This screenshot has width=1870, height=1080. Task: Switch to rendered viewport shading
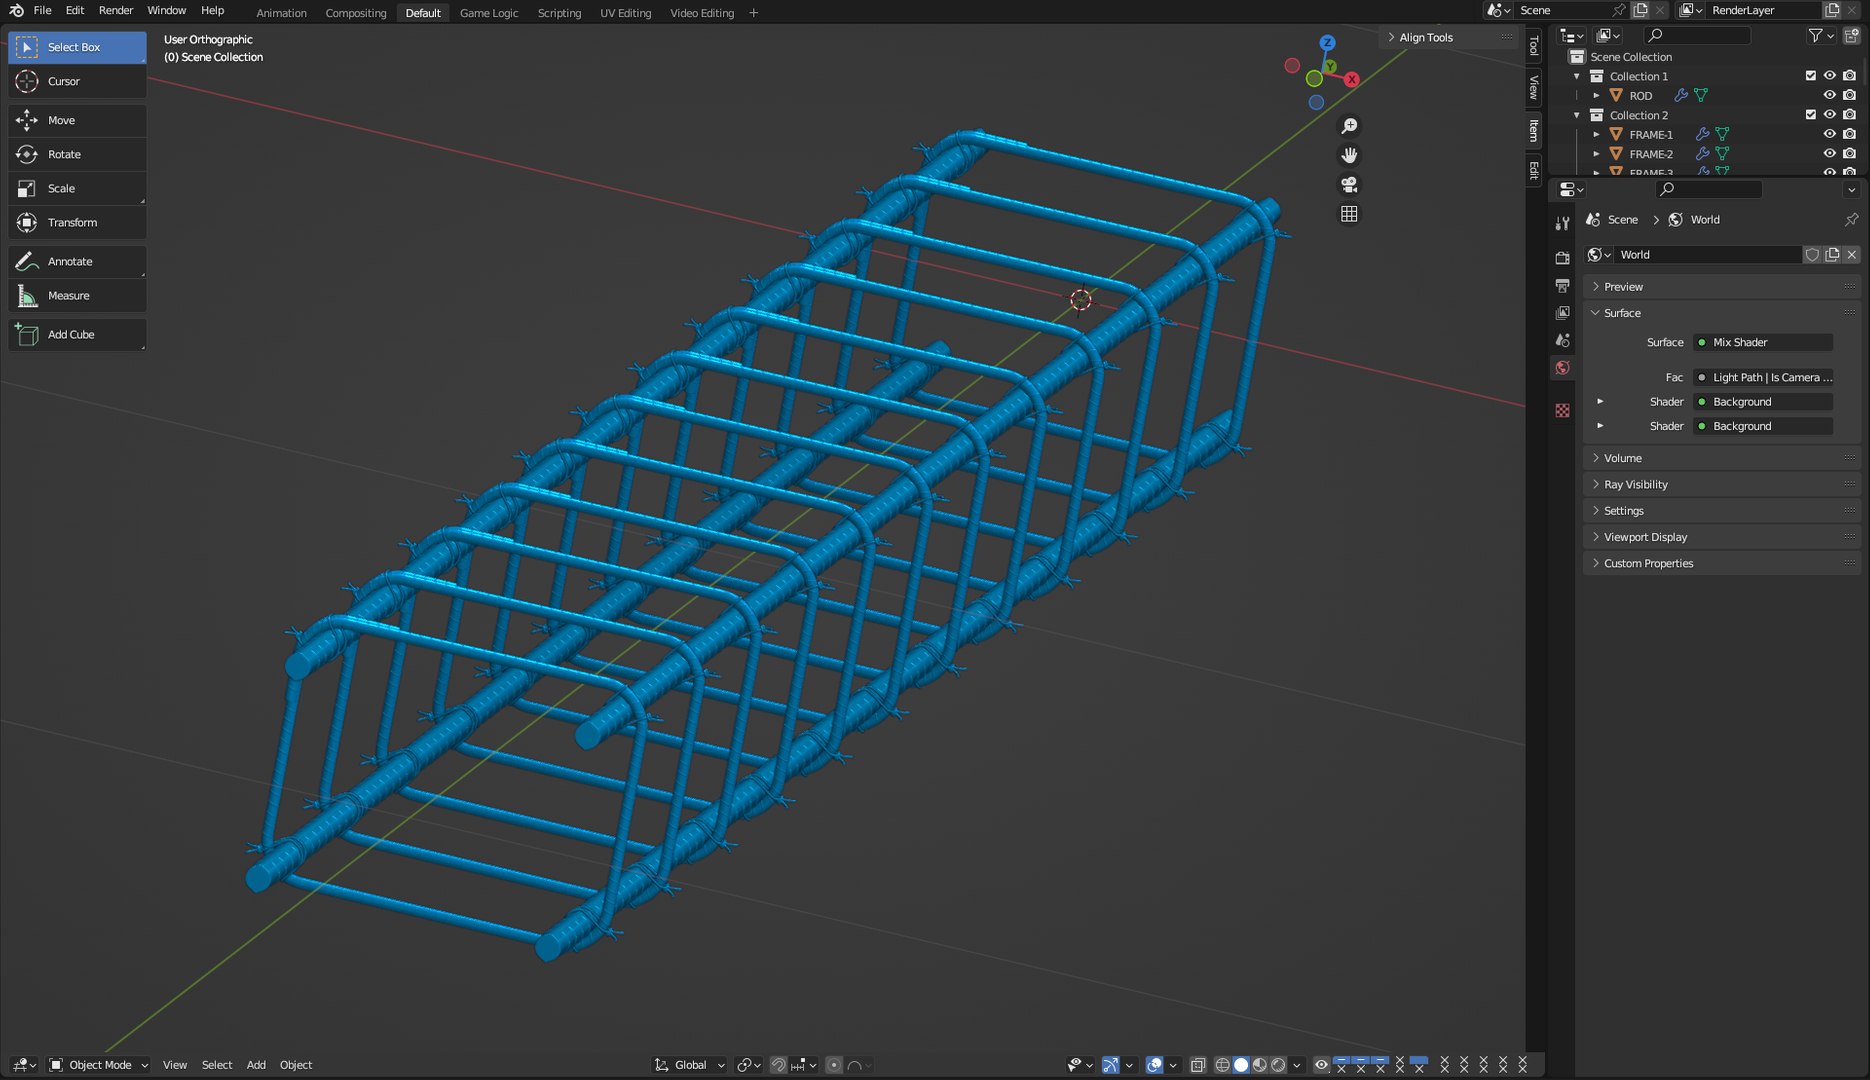[1278, 1065]
